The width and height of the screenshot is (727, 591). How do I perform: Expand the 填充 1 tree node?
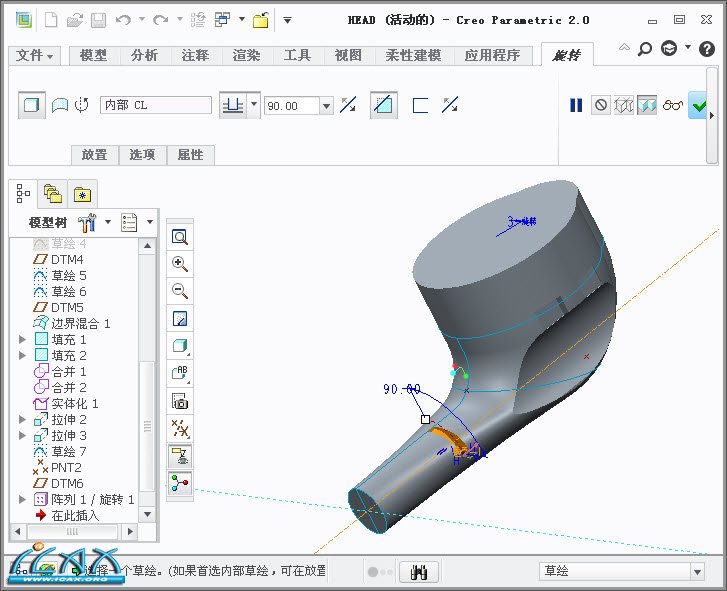click(22, 340)
